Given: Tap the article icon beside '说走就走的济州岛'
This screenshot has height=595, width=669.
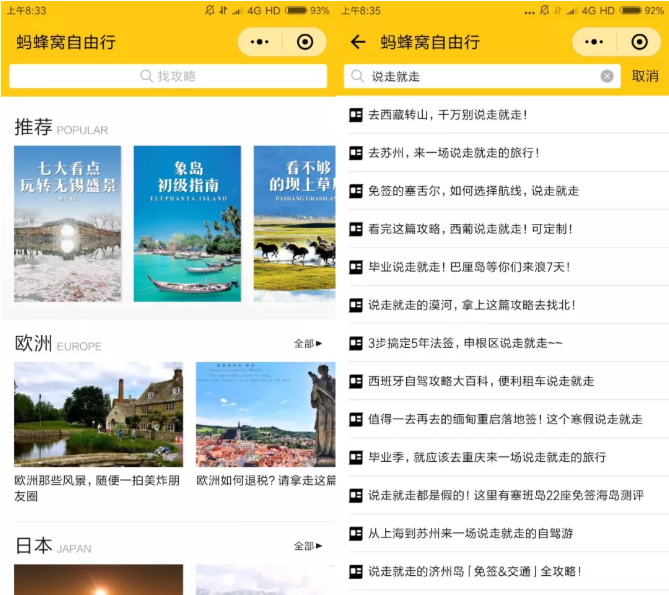Looking at the screenshot, I should pyautogui.click(x=356, y=571).
